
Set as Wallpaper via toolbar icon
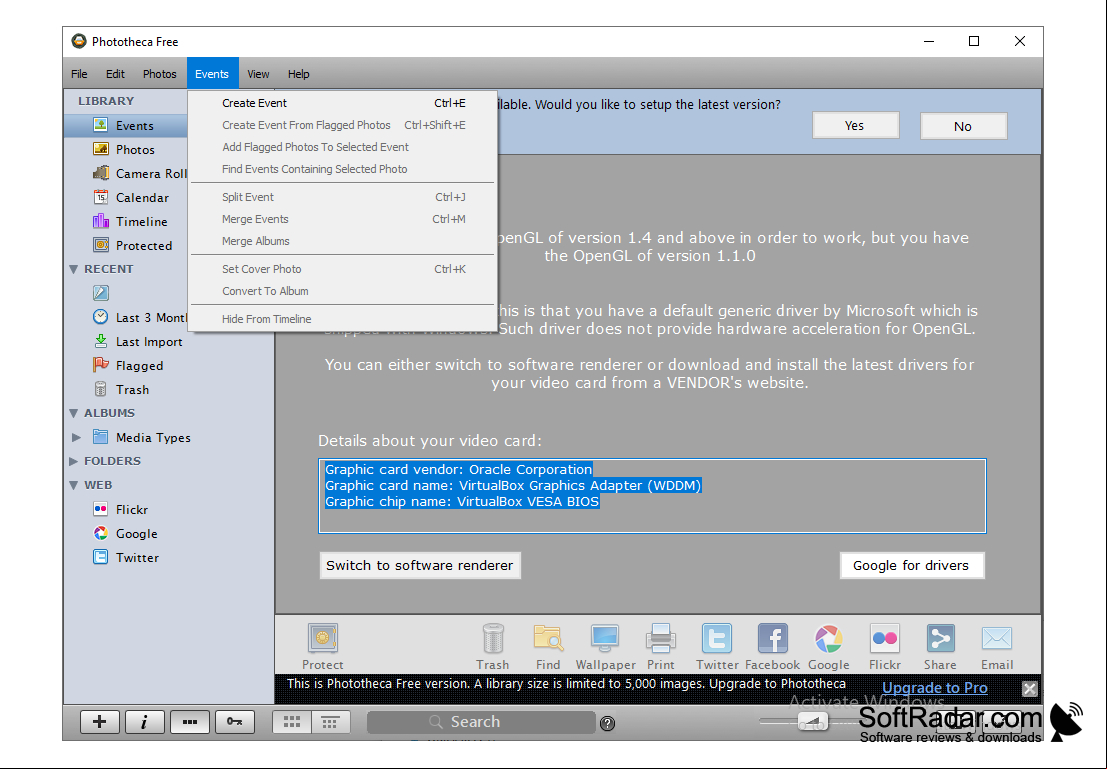point(605,646)
